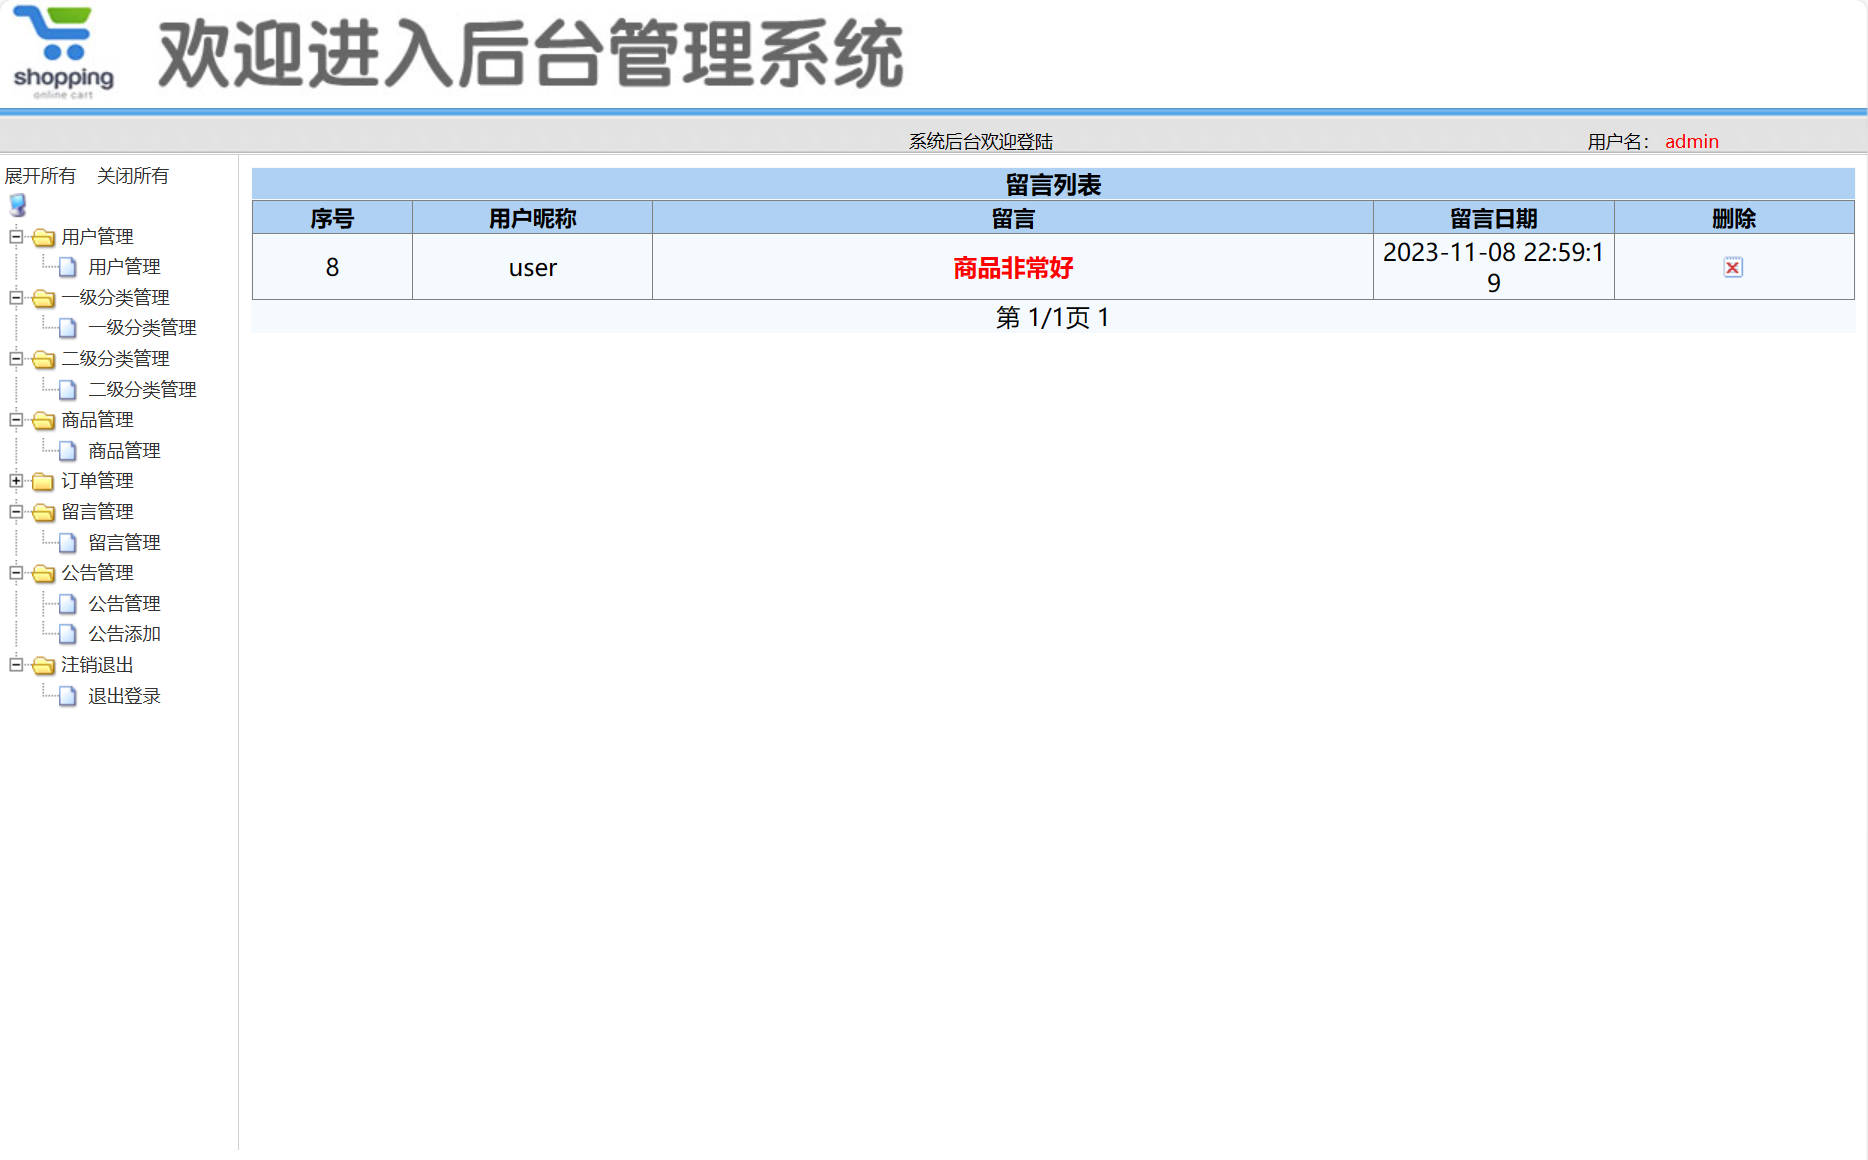This screenshot has width=1868, height=1160.
Task: Click the document icon beside 公告添加
Action: 66,633
